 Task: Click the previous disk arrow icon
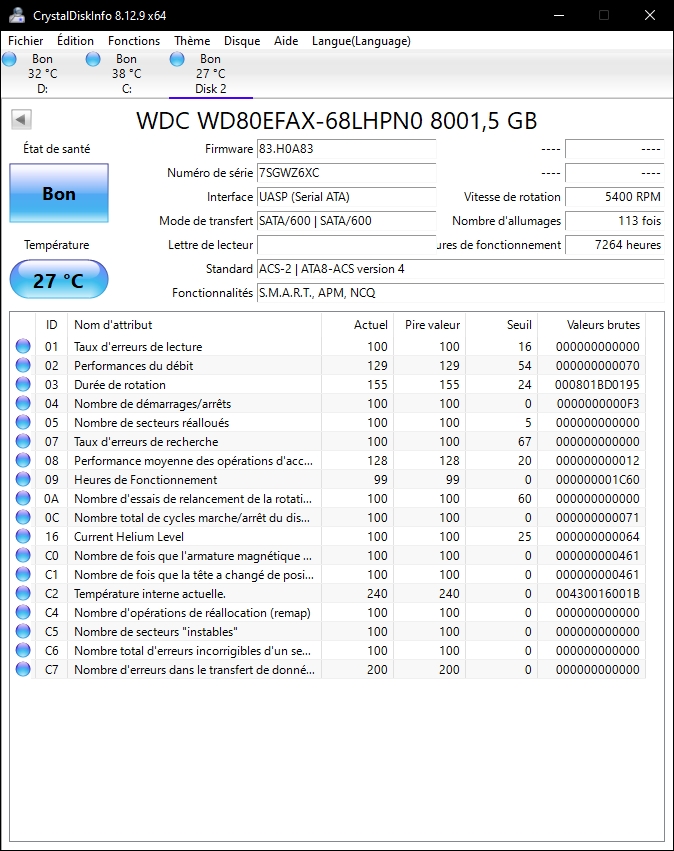20,120
